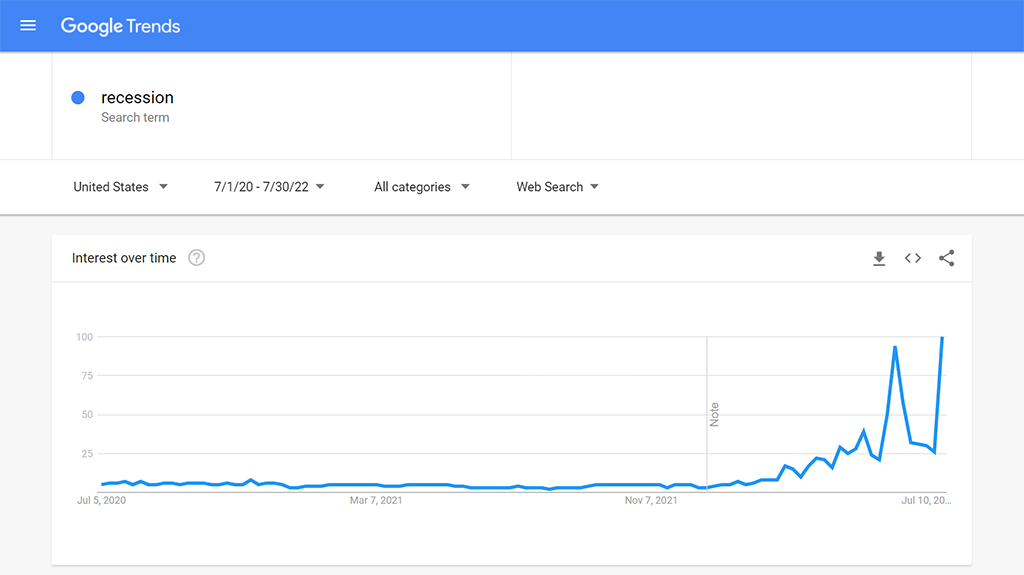The width and height of the screenshot is (1024, 575).
Task: Edit the recession search term
Action: [x=137, y=98]
